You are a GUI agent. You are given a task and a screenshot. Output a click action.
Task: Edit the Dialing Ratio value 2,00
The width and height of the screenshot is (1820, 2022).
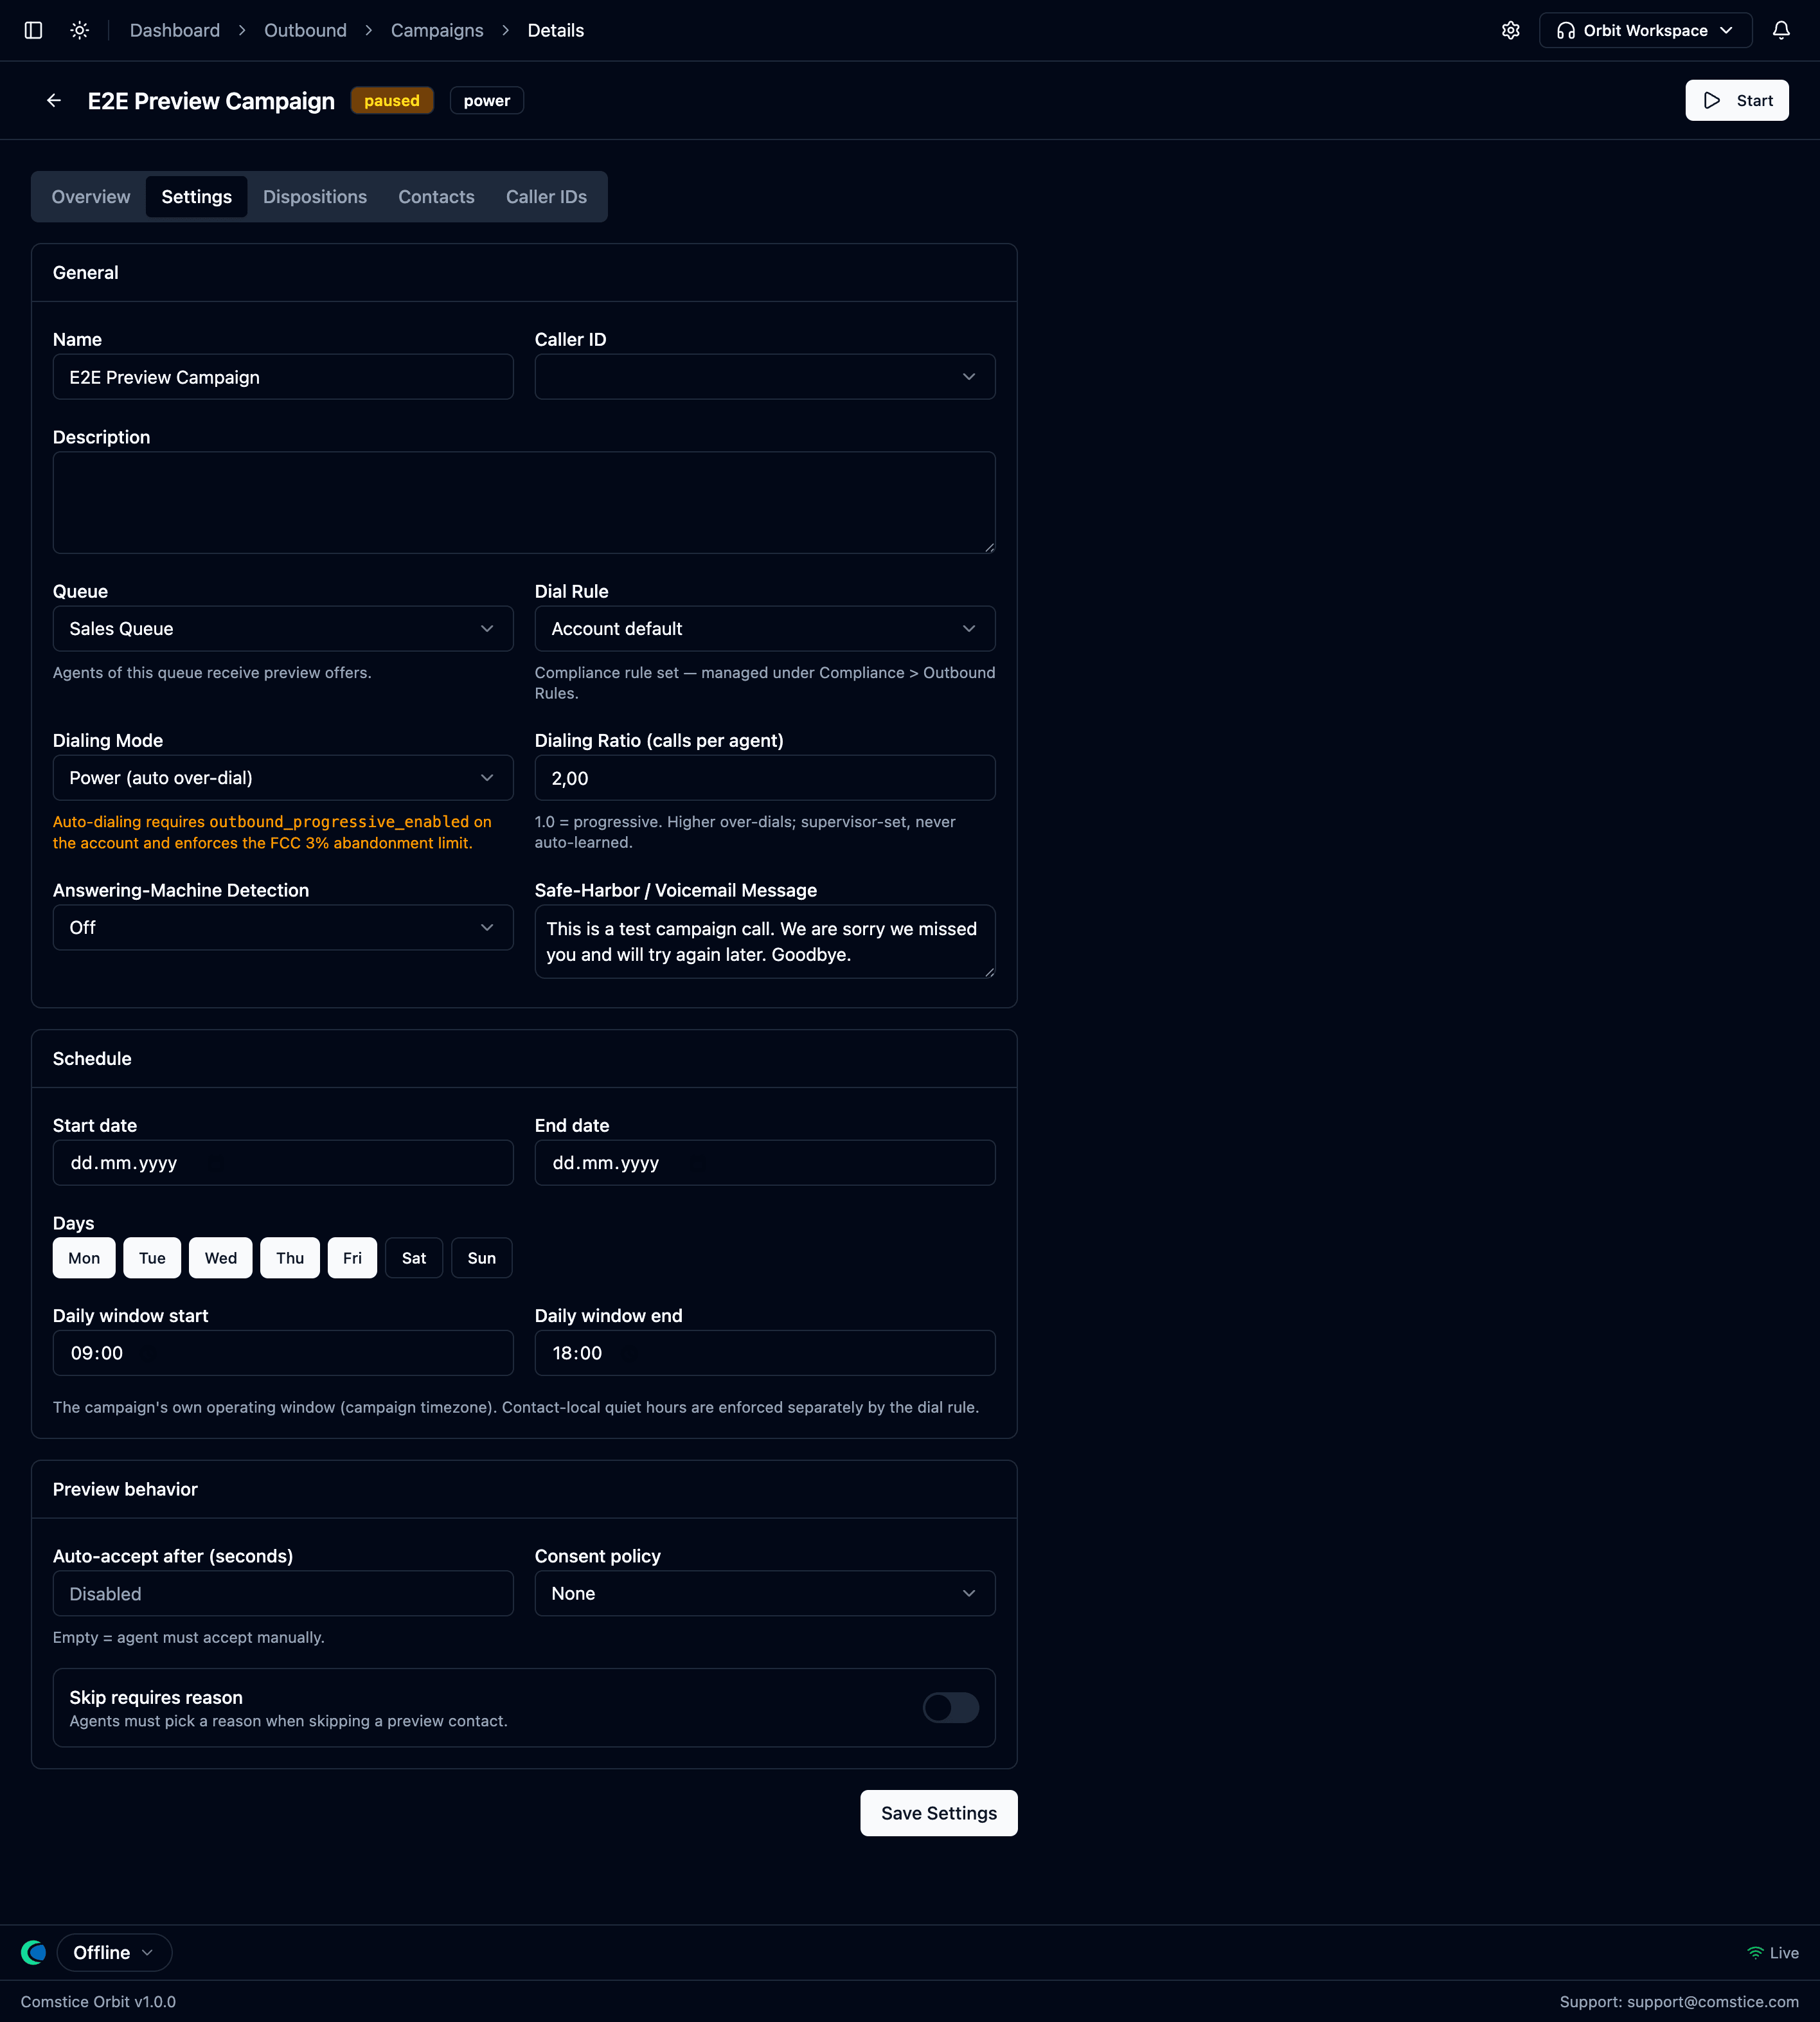[x=765, y=778]
